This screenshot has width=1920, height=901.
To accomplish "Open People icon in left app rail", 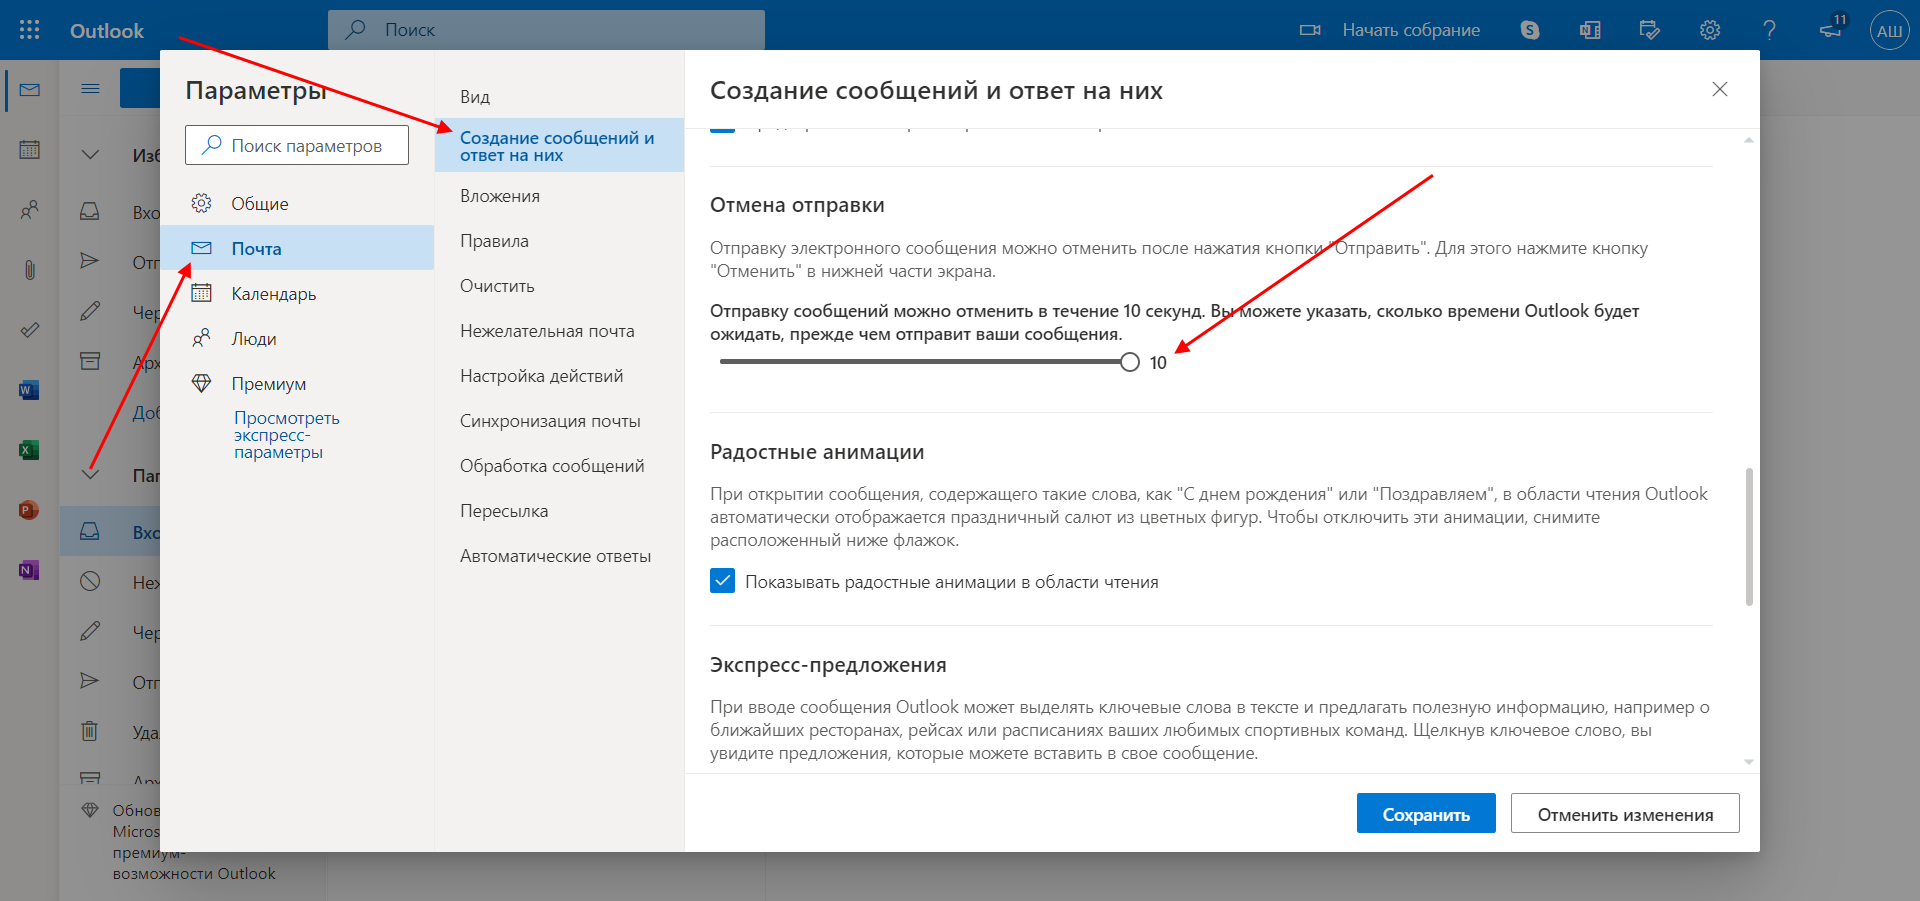I will click(x=30, y=210).
